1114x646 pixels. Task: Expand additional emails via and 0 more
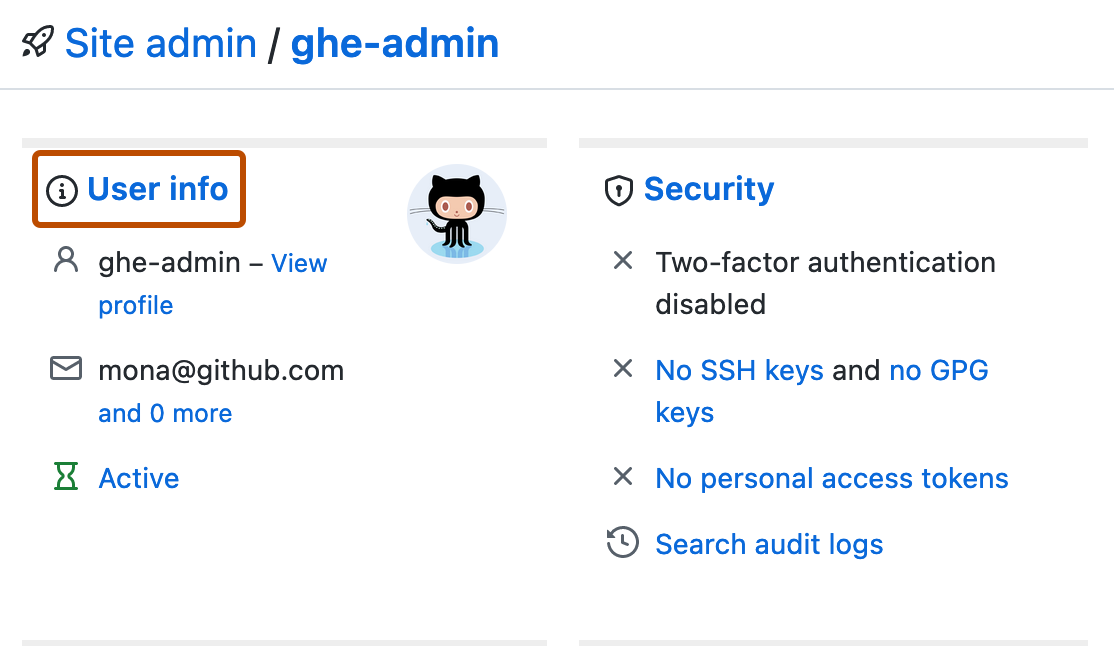tap(165, 412)
